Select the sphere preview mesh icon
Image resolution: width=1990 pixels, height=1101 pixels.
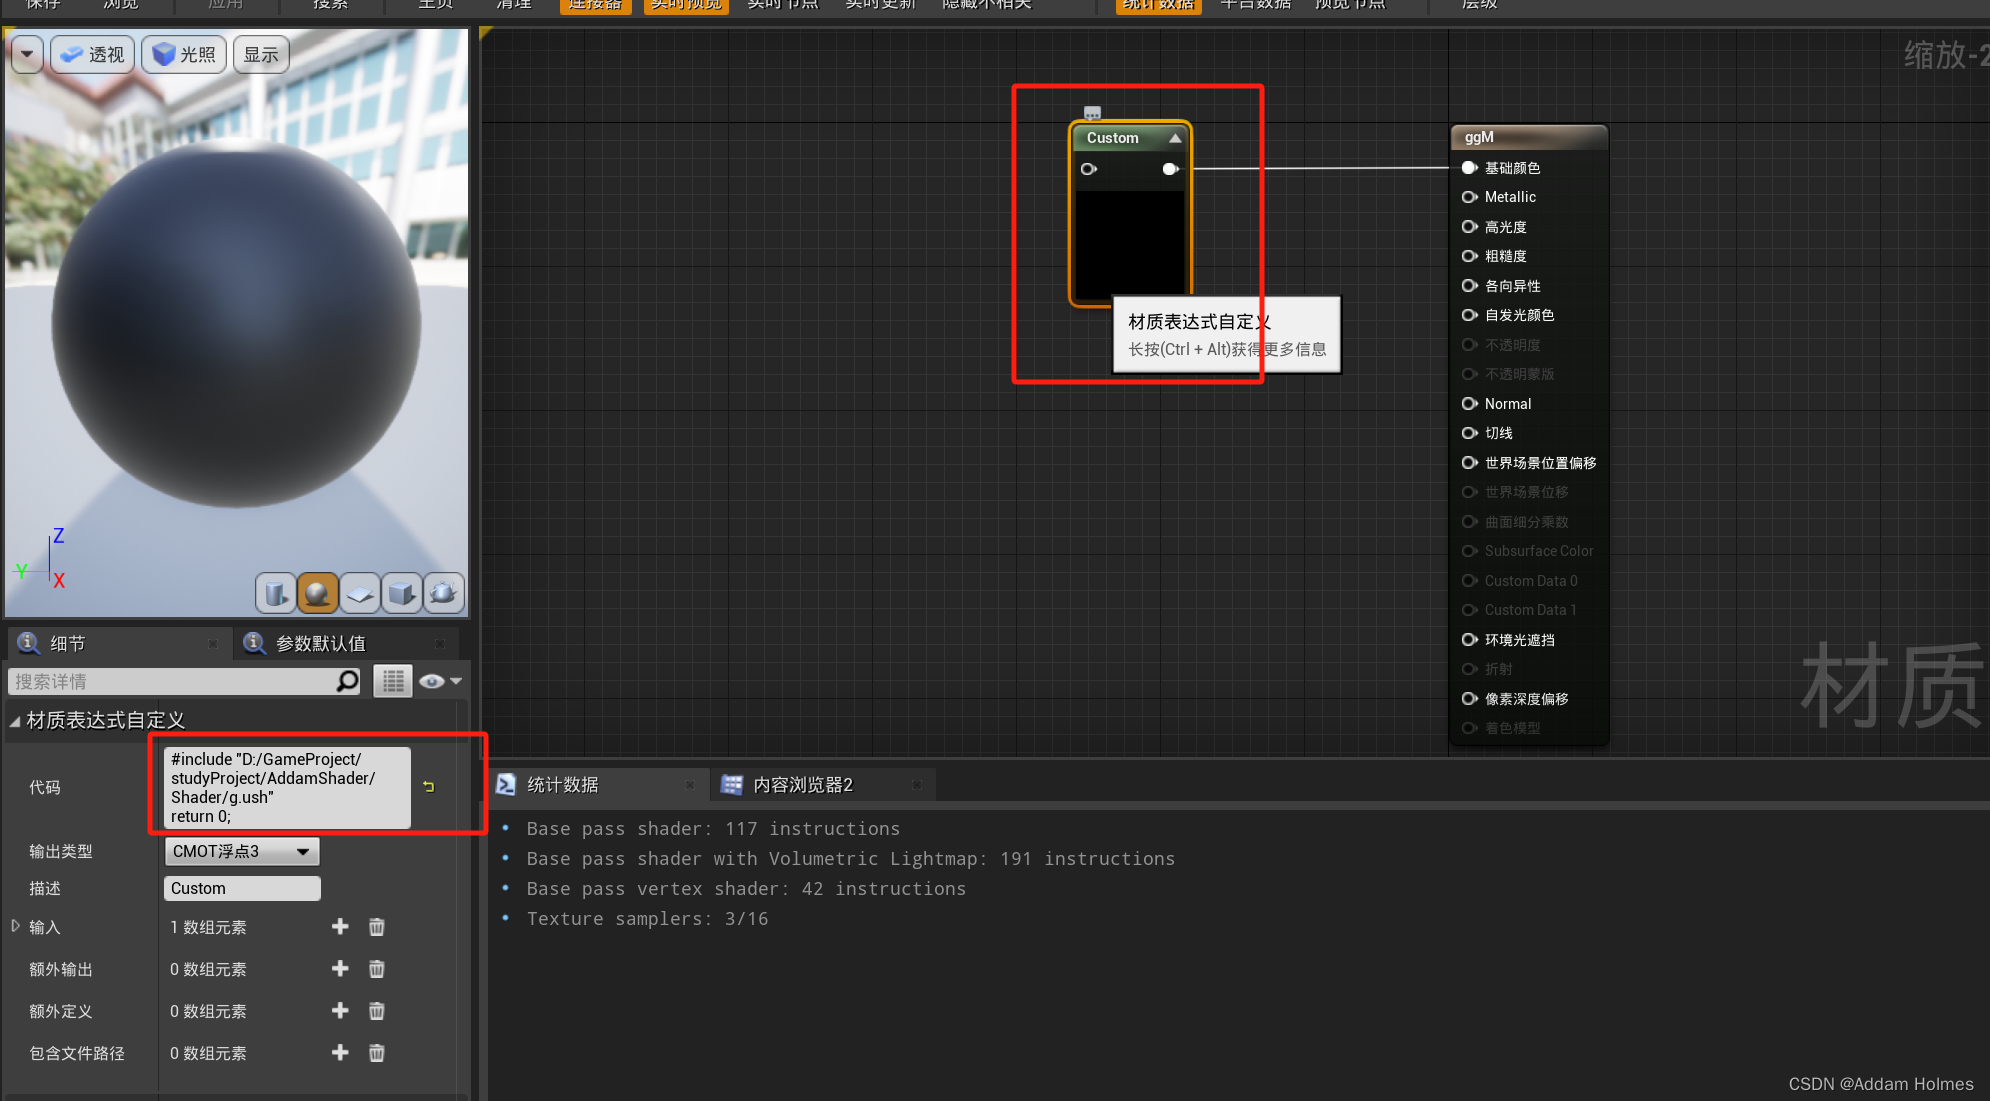[318, 593]
